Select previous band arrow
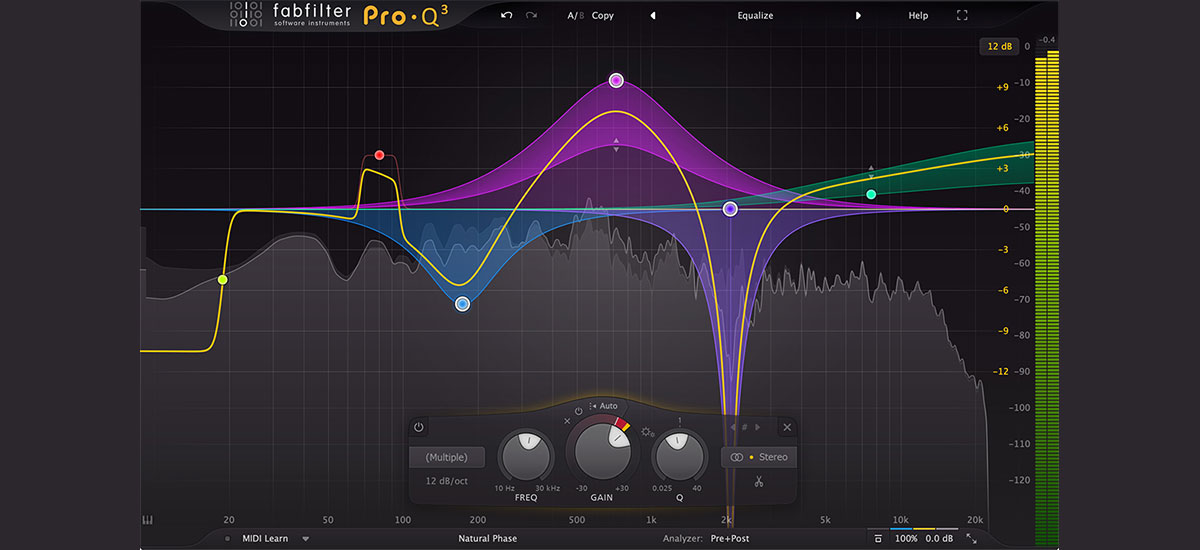 (732, 427)
